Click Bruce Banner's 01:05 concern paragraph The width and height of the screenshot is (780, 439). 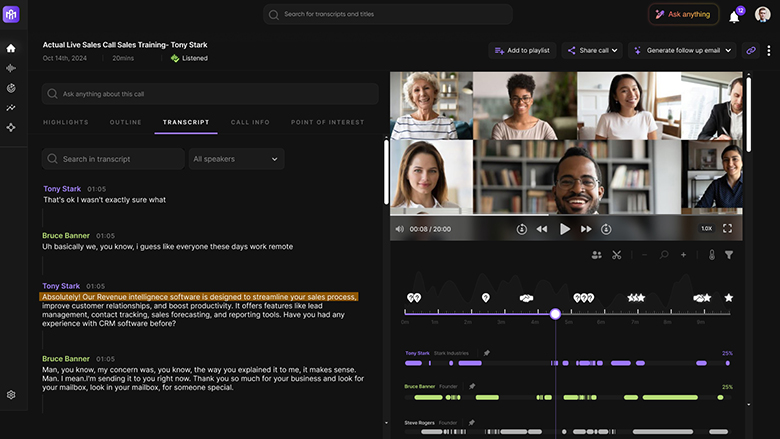pyautogui.click(x=203, y=378)
